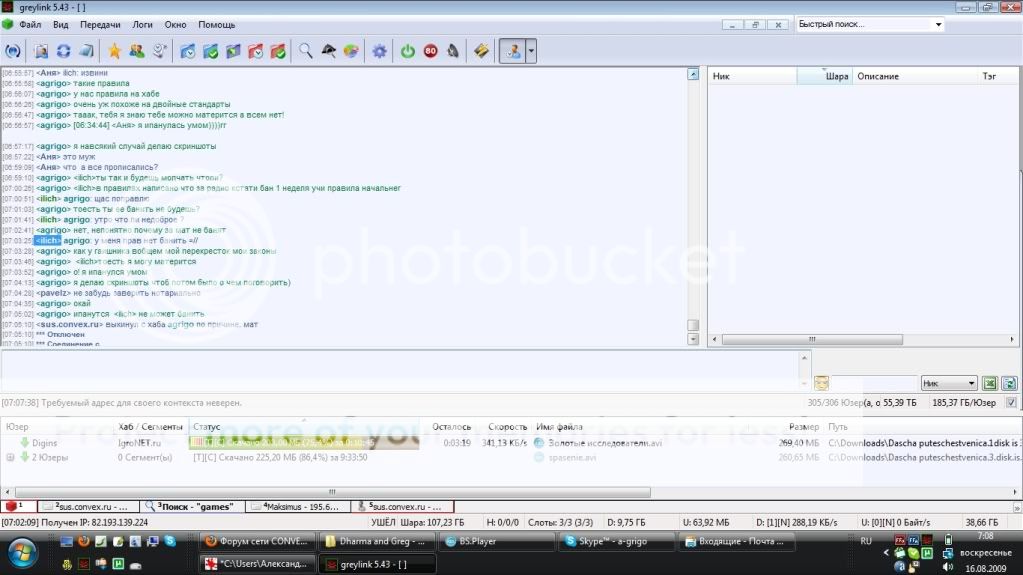Open the emoticon picker smiley icon

pyautogui.click(x=821, y=383)
